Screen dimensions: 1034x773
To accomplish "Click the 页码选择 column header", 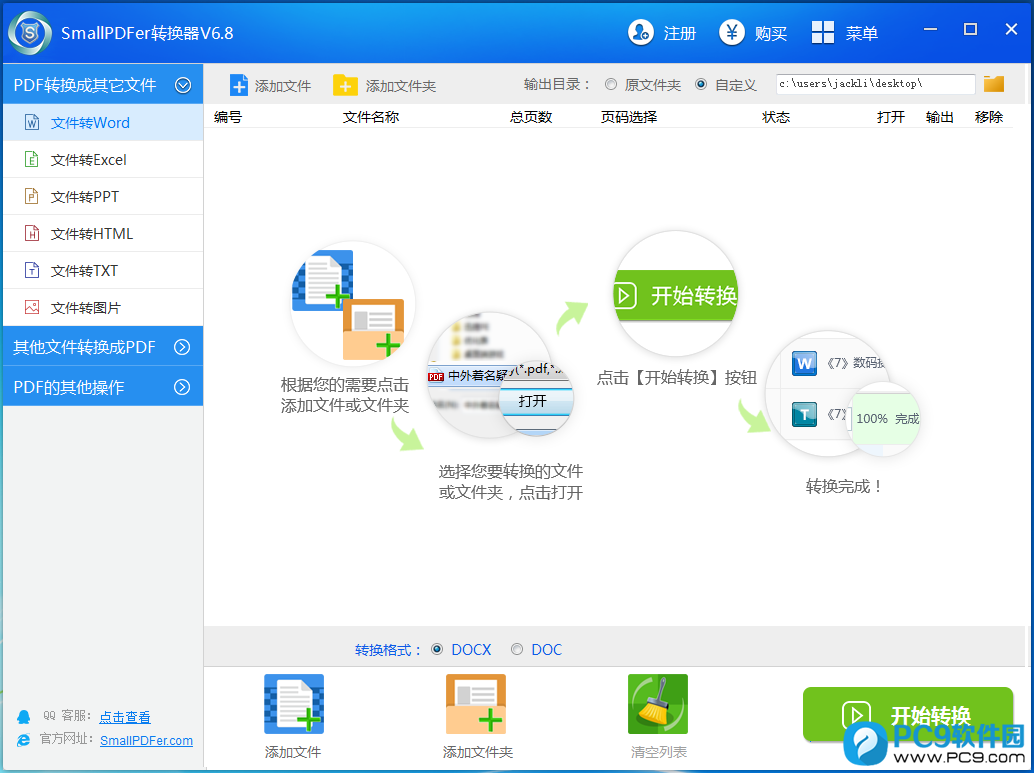I will [x=628, y=117].
